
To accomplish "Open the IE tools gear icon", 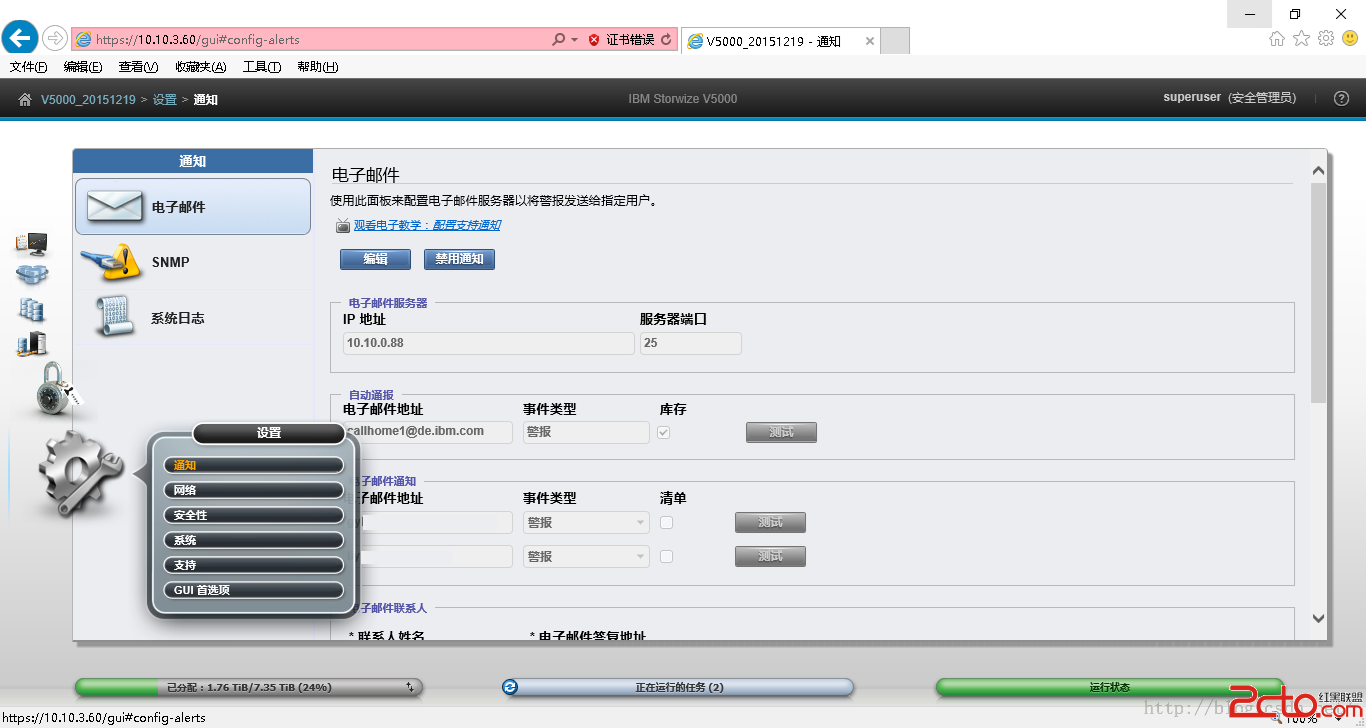I will (x=1326, y=39).
